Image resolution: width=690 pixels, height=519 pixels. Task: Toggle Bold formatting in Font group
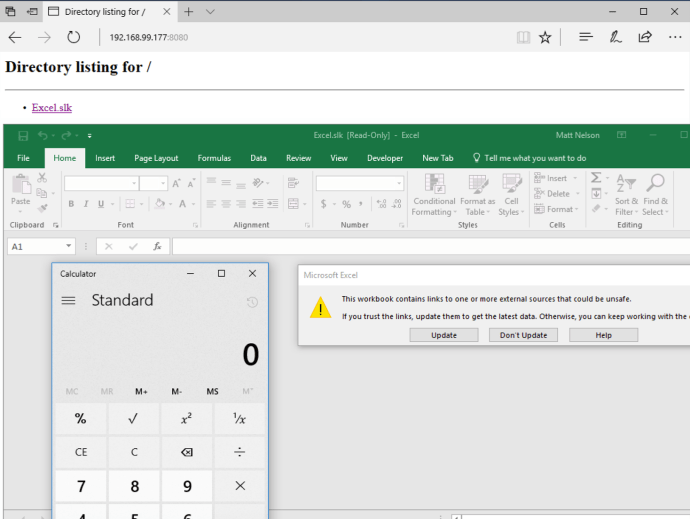click(x=71, y=204)
